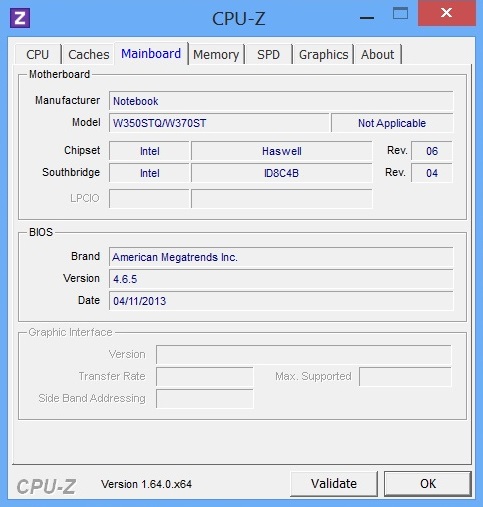Image resolution: width=483 pixels, height=507 pixels.
Task: Click the Southbridge label
Action: (71, 172)
